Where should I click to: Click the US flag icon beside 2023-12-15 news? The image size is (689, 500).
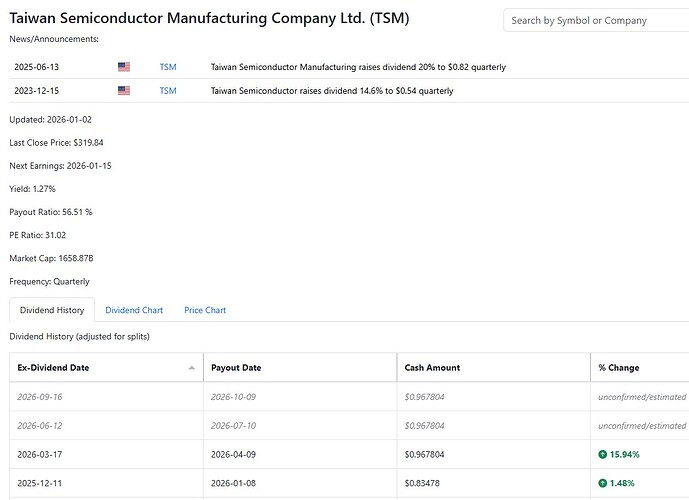coord(124,91)
